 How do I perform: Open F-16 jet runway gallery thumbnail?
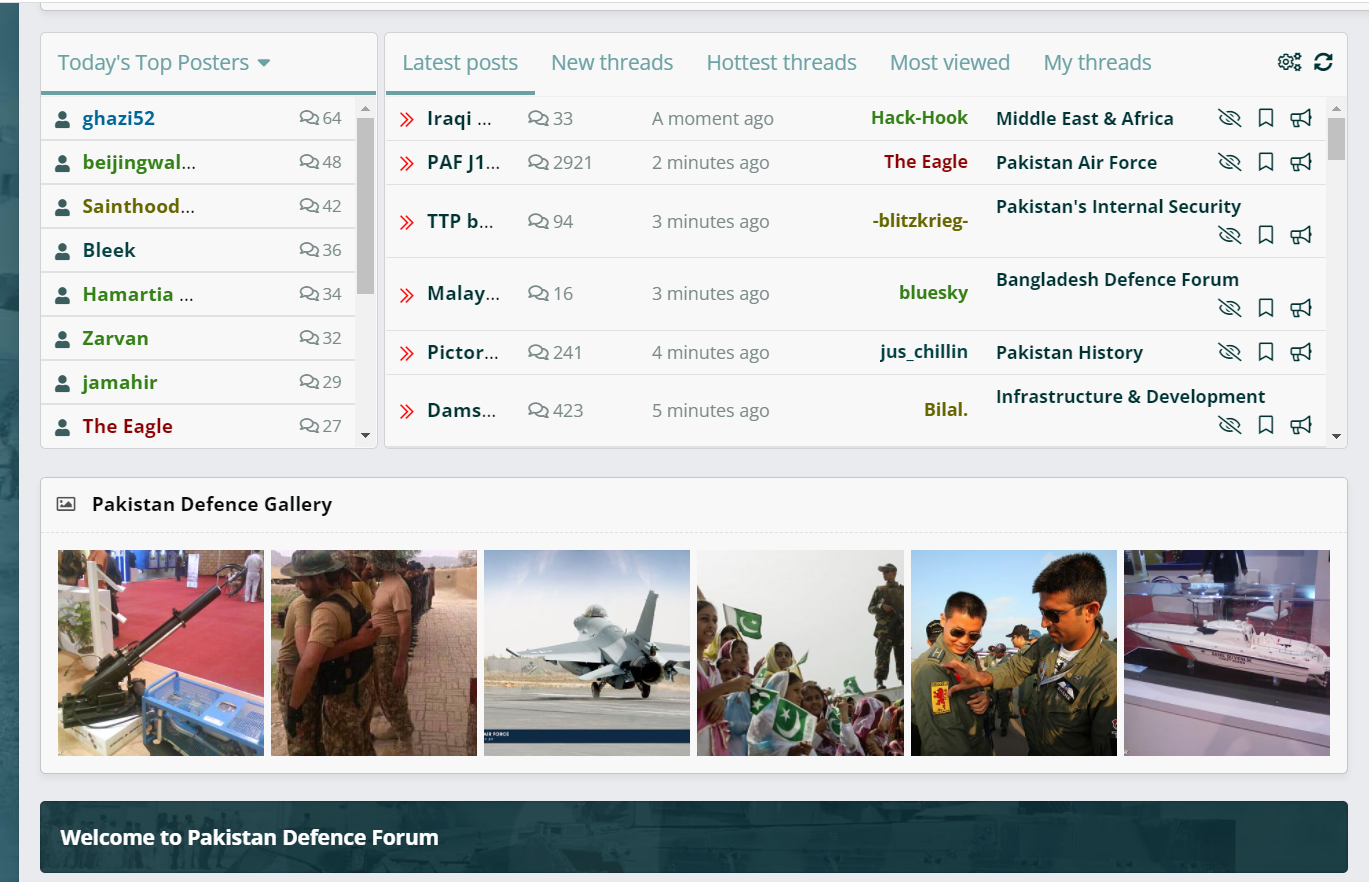click(x=587, y=653)
